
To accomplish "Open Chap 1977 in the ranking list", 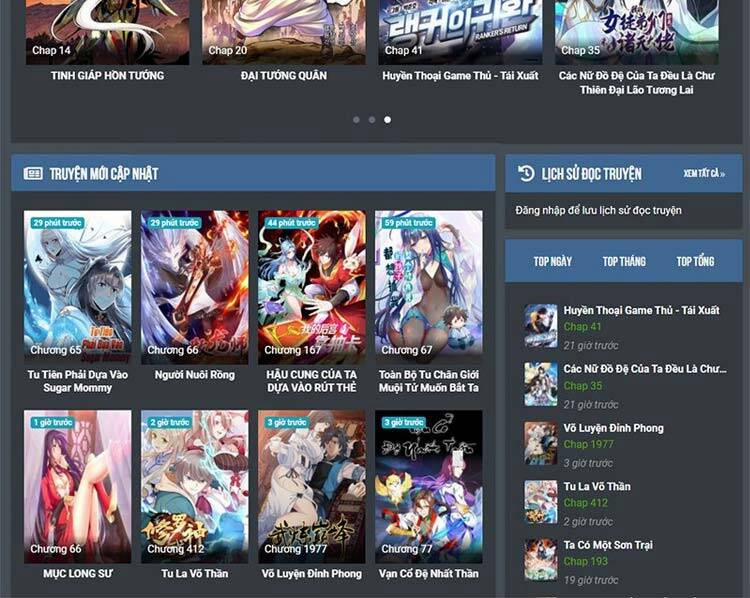I will [588, 444].
